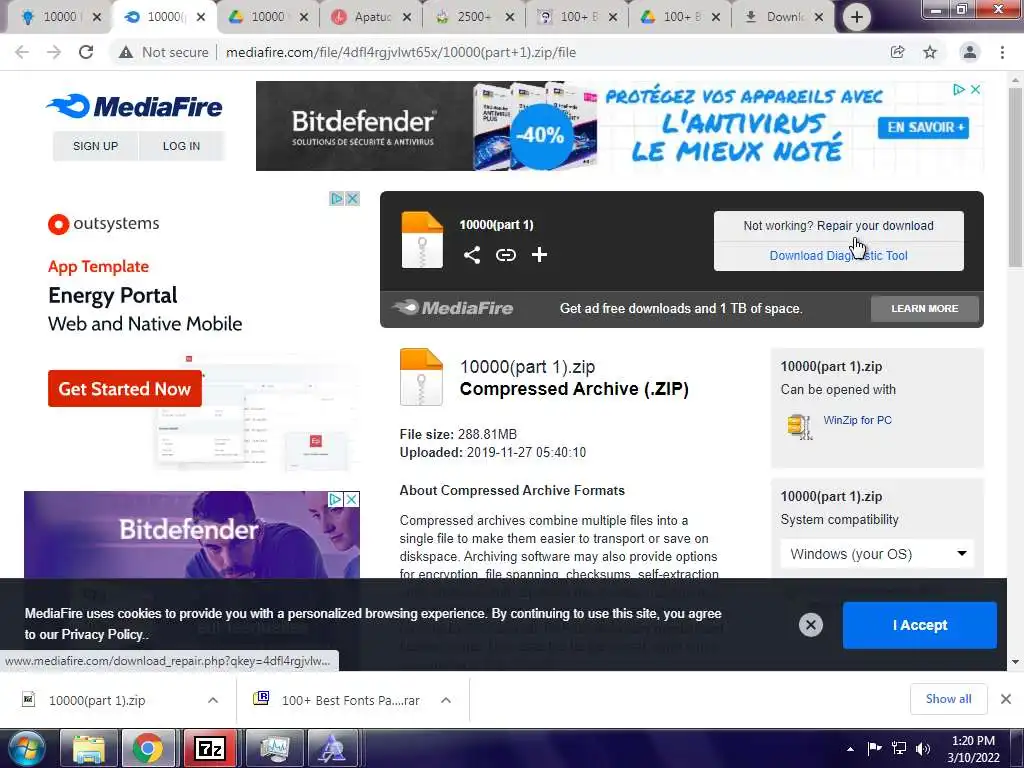Click the share icon under 10000(part 1)
This screenshot has width=1024, height=768.
(x=472, y=255)
